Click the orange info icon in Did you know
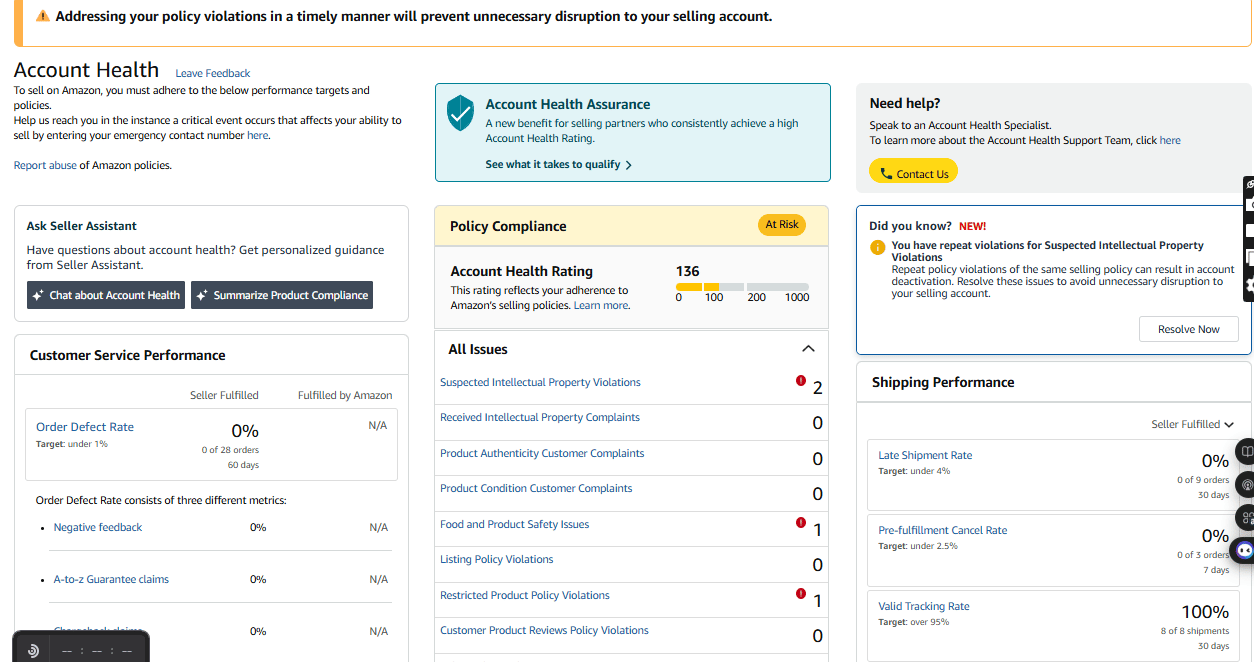 [877, 247]
